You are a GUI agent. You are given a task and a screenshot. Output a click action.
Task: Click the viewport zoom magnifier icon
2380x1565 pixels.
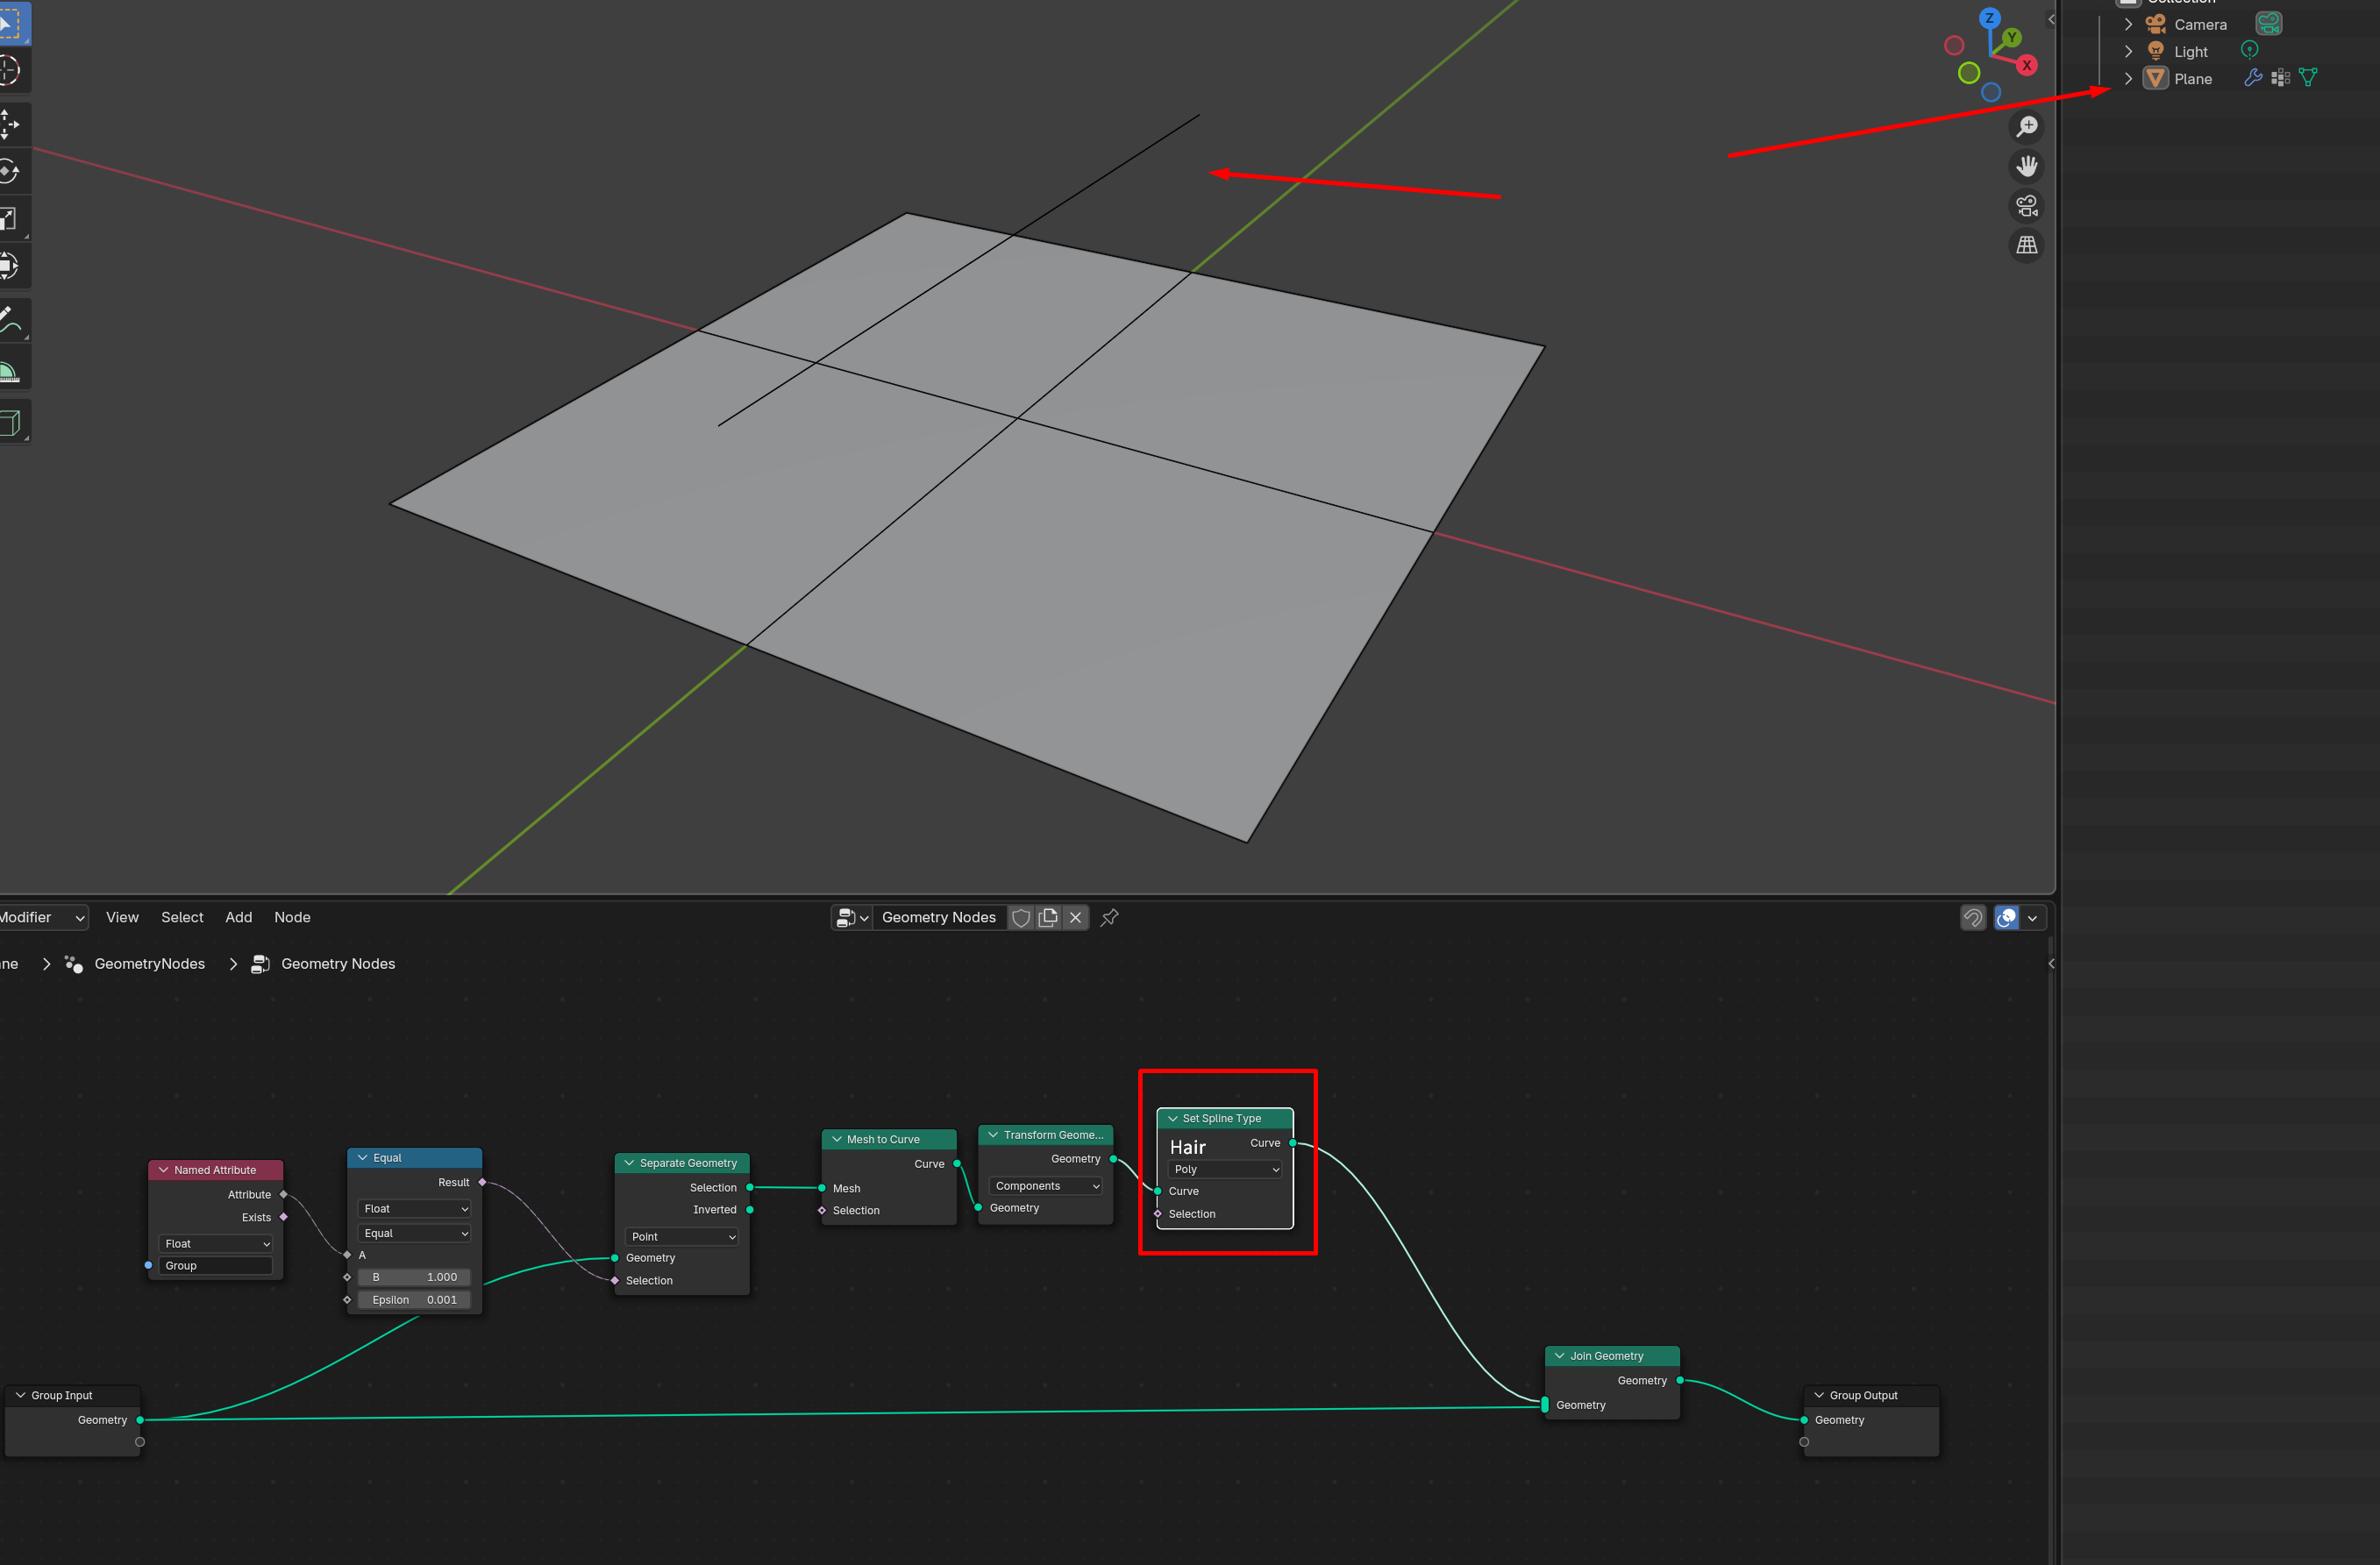[x=2027, y=127]
